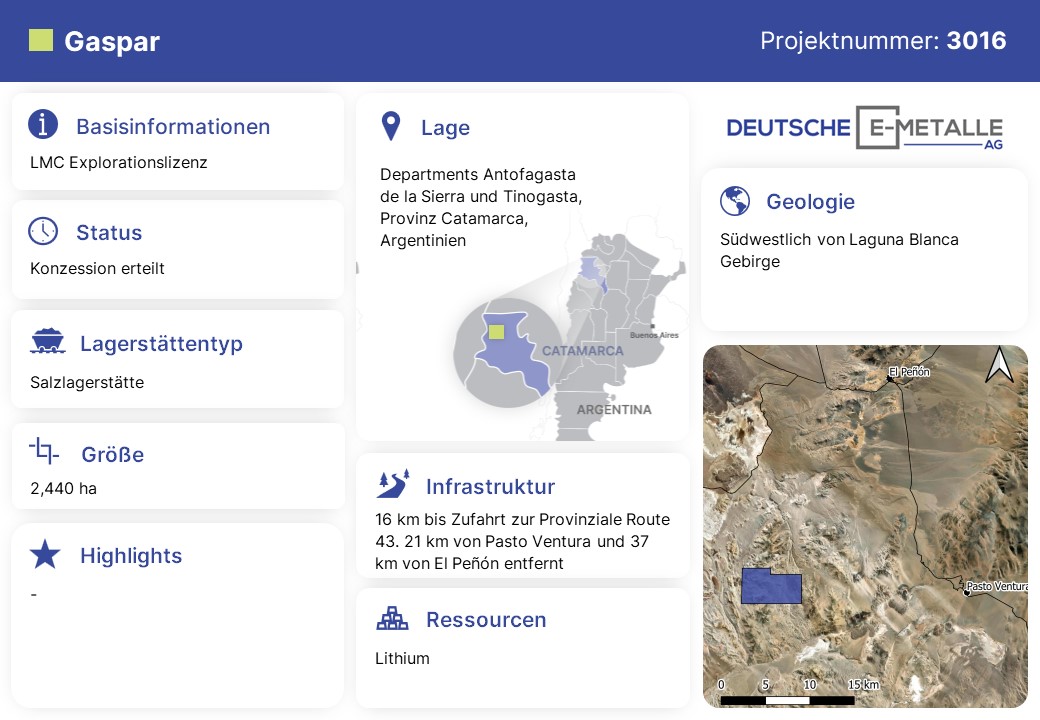This screenshot has height=720, width=1040.
Task: Click the clock icon next to Status
Action: (x=43, y=231)
